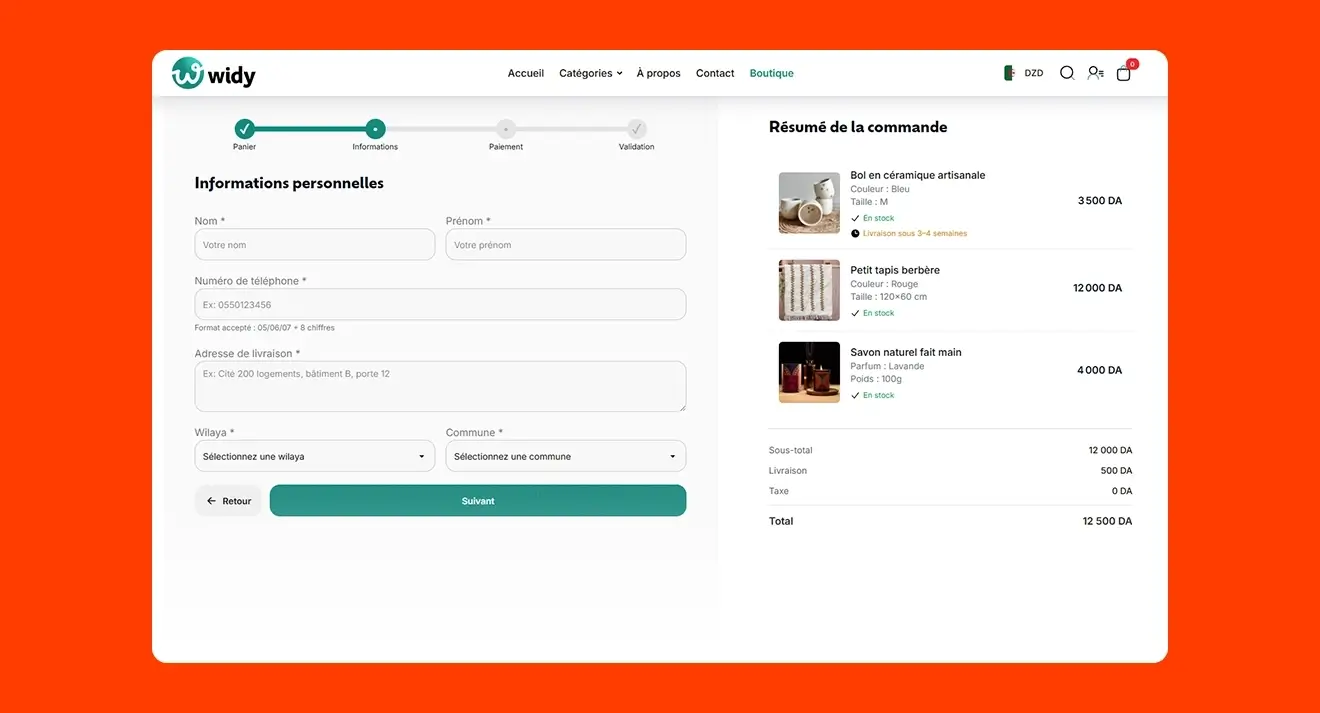Open the À propos page
The height and width of the screenshot is (713, 1320).
point(659,73)
